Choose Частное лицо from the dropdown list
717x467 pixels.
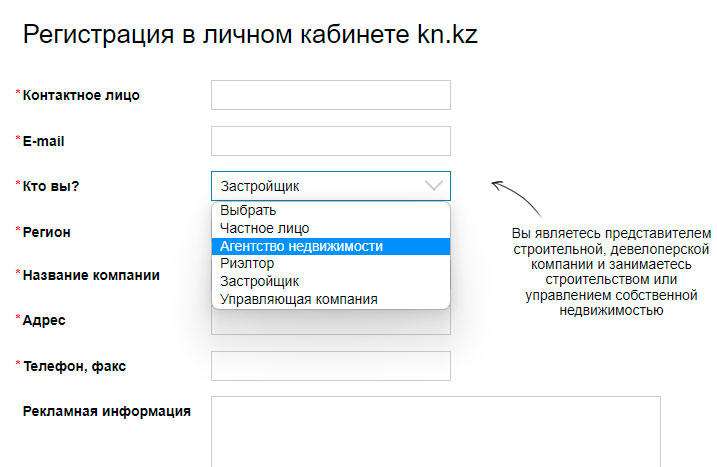[x=264, y=228]
